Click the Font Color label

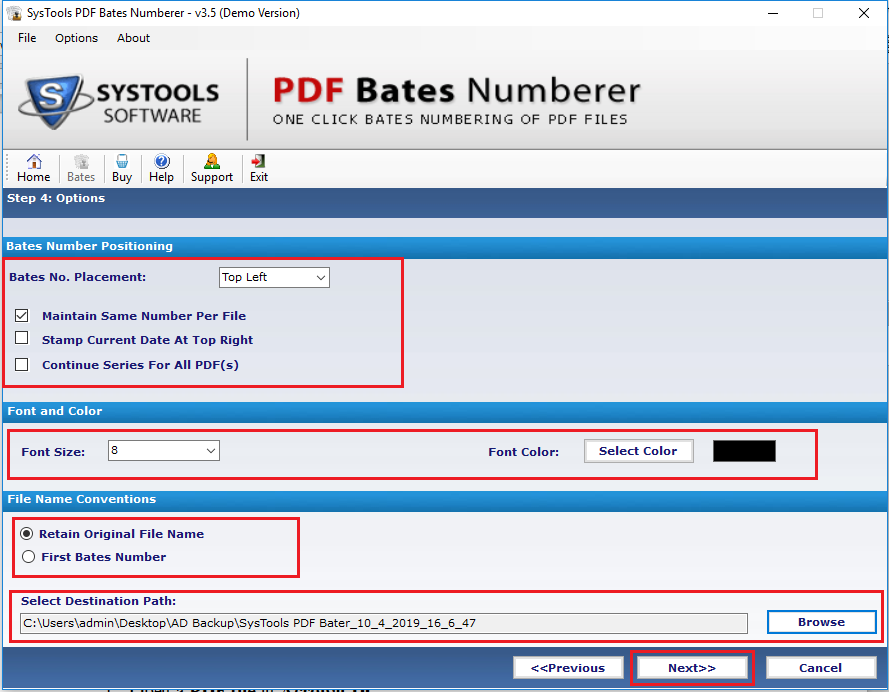pyautogui.click(x=524, y=452)
